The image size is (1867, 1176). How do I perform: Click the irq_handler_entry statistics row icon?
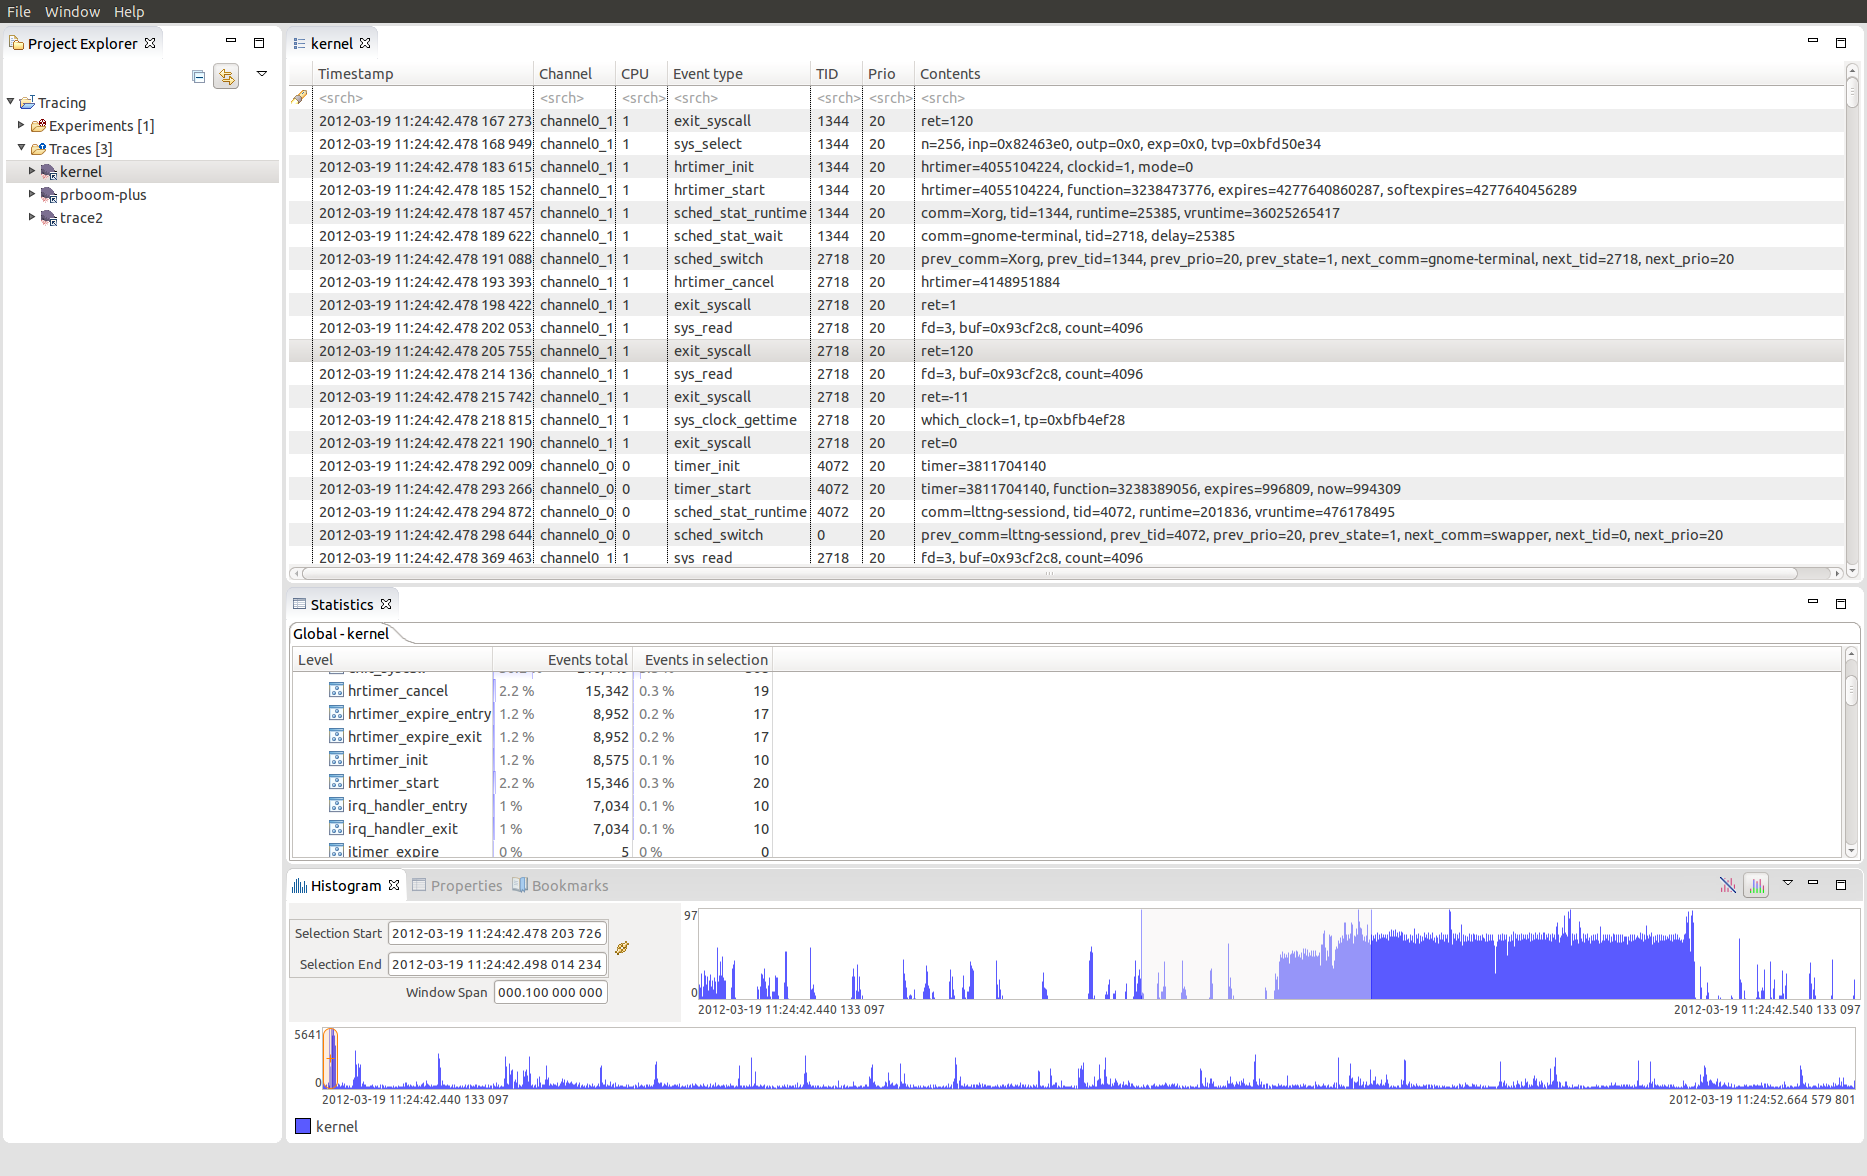[x=337, y=806]
